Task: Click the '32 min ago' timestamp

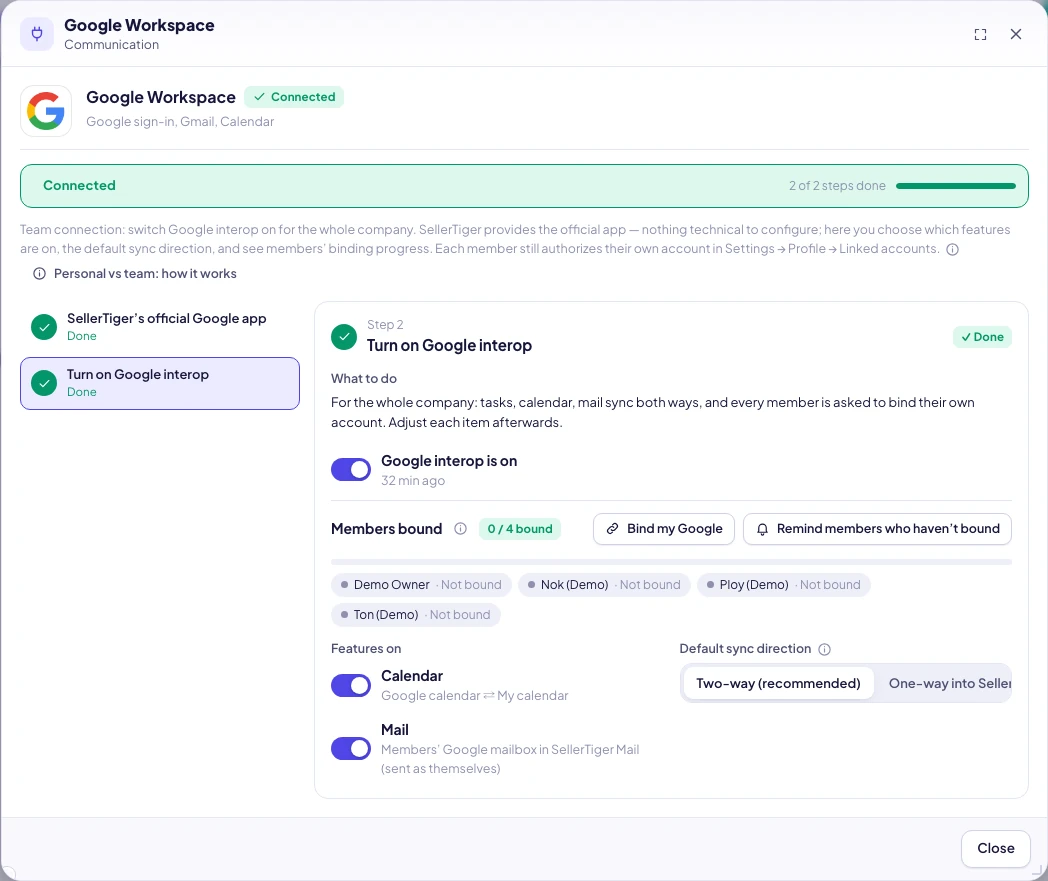Action: click(413, 481)
